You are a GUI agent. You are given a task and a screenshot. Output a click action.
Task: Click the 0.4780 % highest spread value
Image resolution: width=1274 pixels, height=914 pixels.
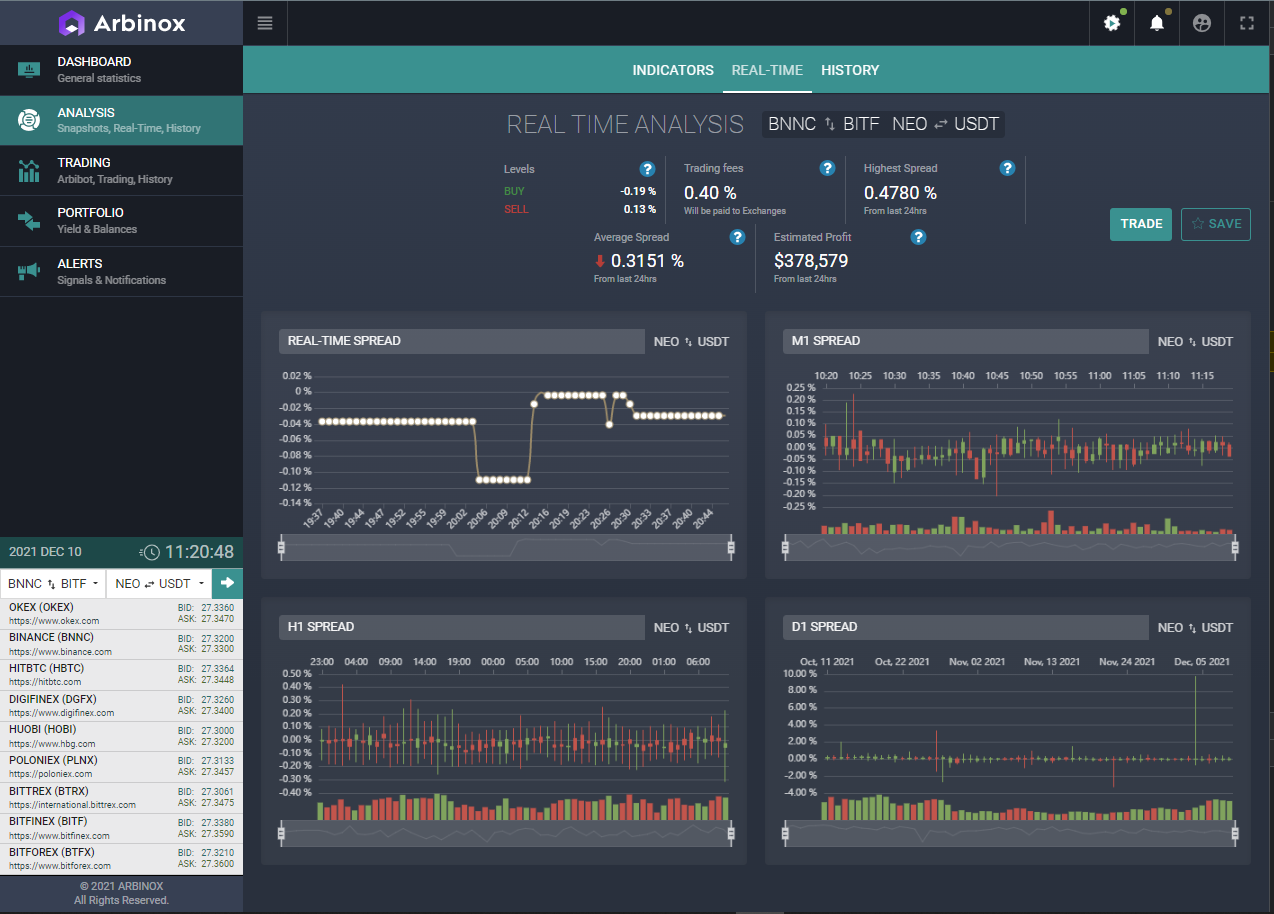pyautogui.click(x=900, y=192)
